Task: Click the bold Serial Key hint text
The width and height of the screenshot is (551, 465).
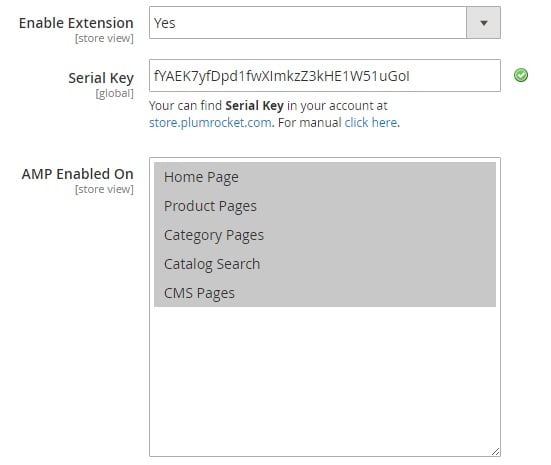Action: 254,106
